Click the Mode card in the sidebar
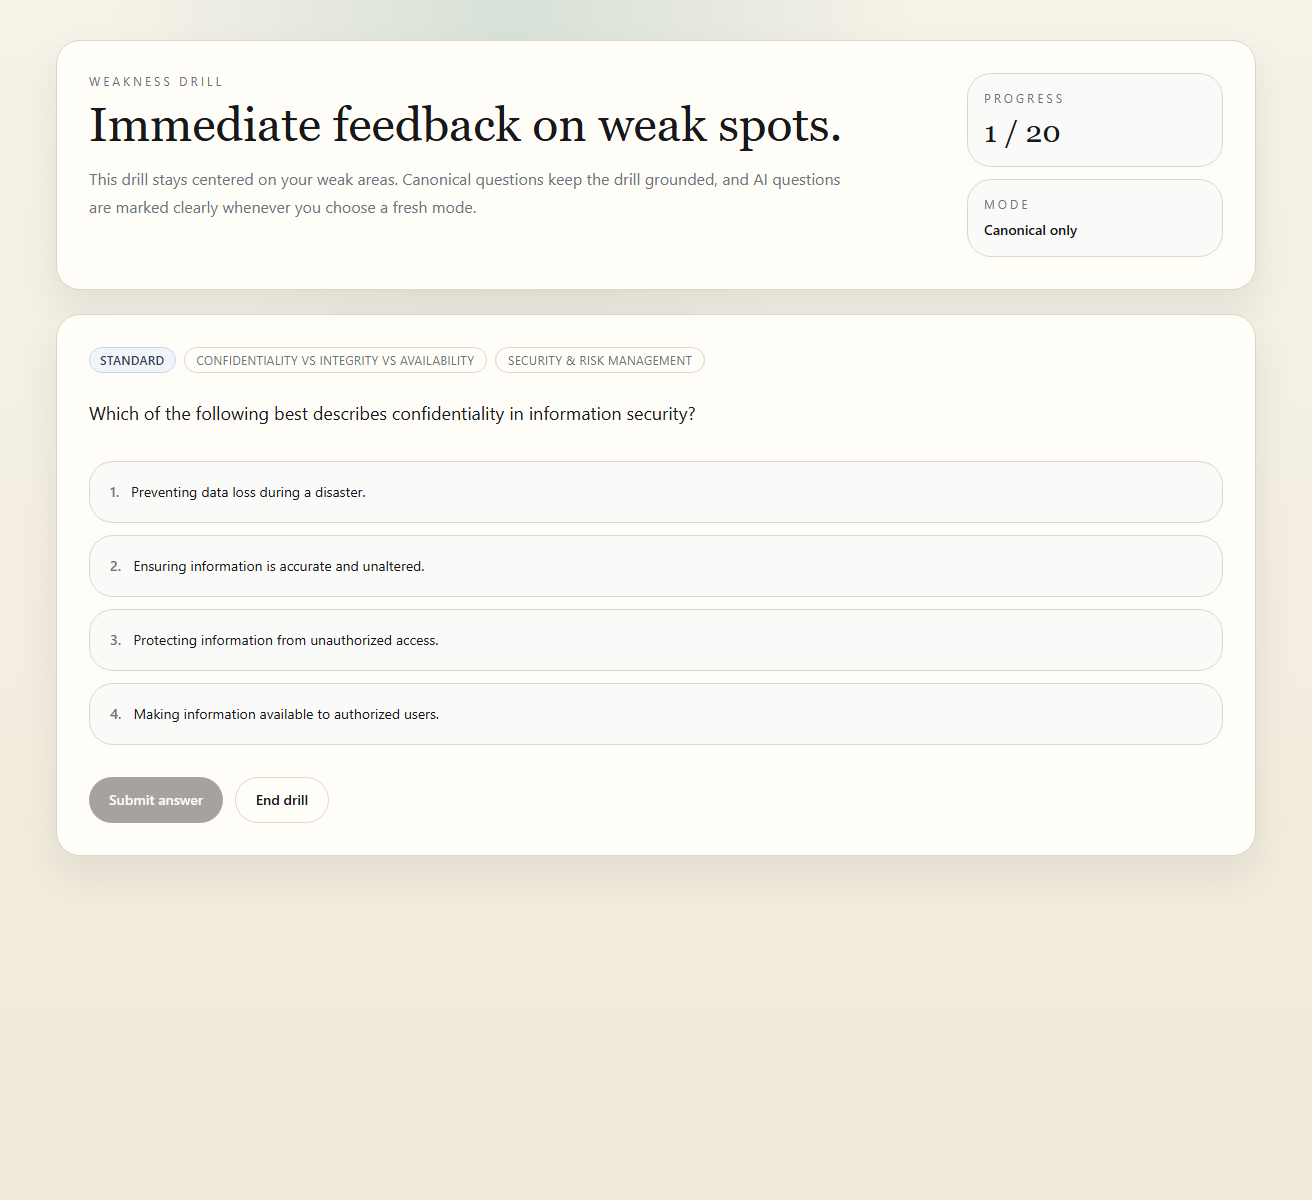 [x=1094, y=217]
